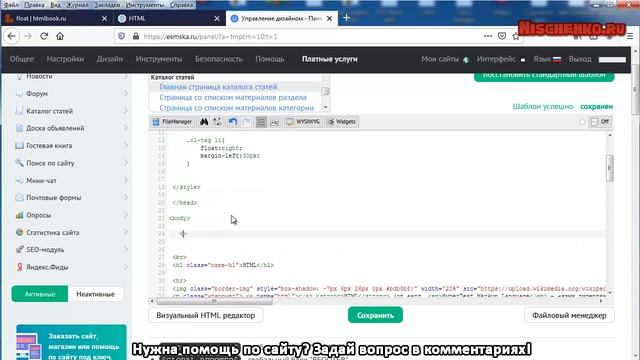Click the insert image icon in the toolbar
Viewport: 640px width, 360px height.
pyautogui.click(x=274, y=122)
